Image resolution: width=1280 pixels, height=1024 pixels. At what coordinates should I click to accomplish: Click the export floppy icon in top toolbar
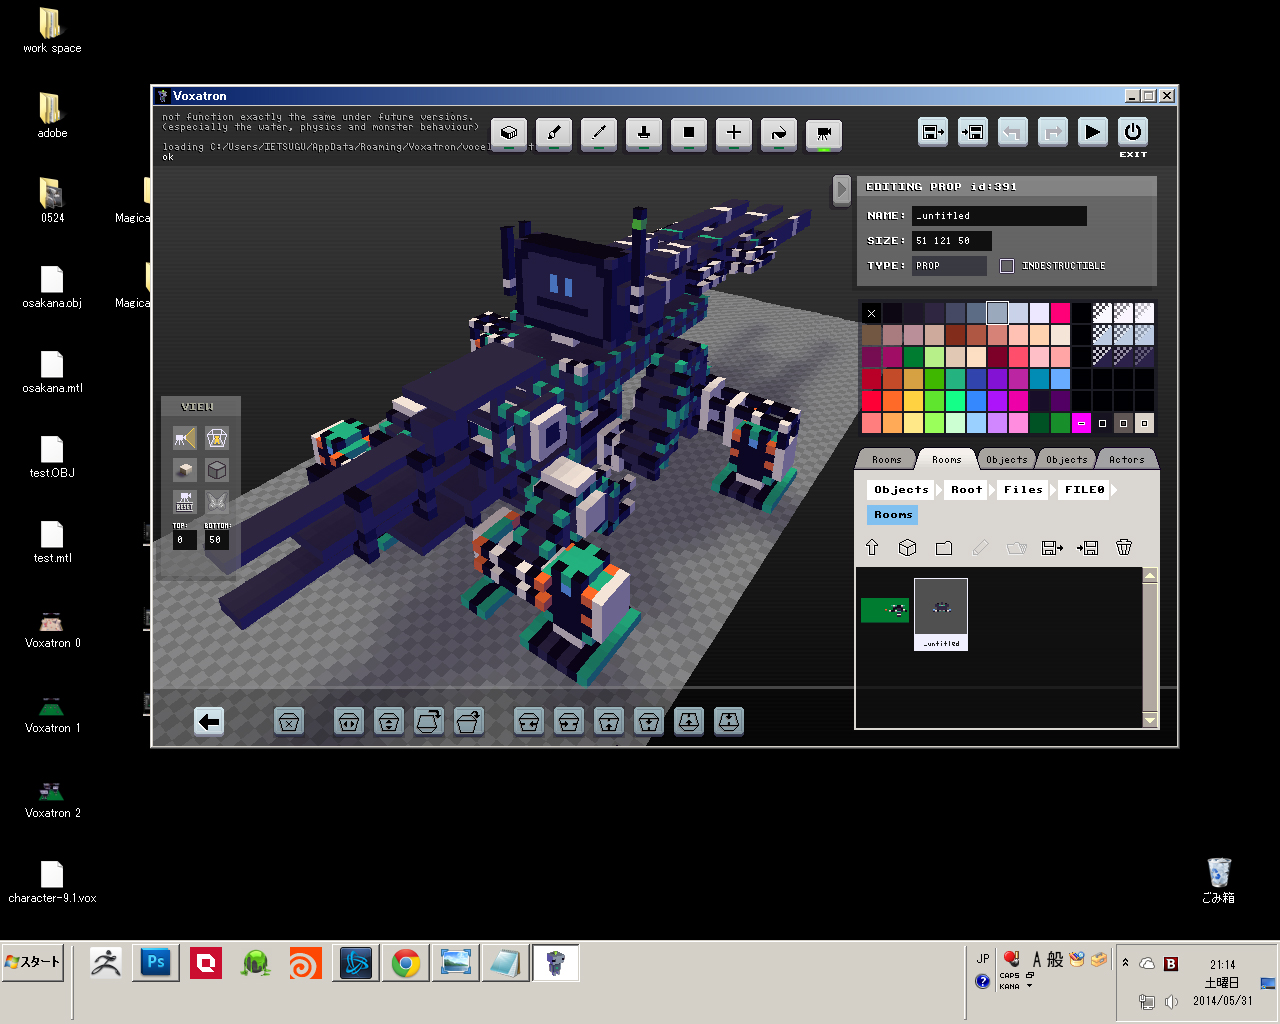(933, 132)
